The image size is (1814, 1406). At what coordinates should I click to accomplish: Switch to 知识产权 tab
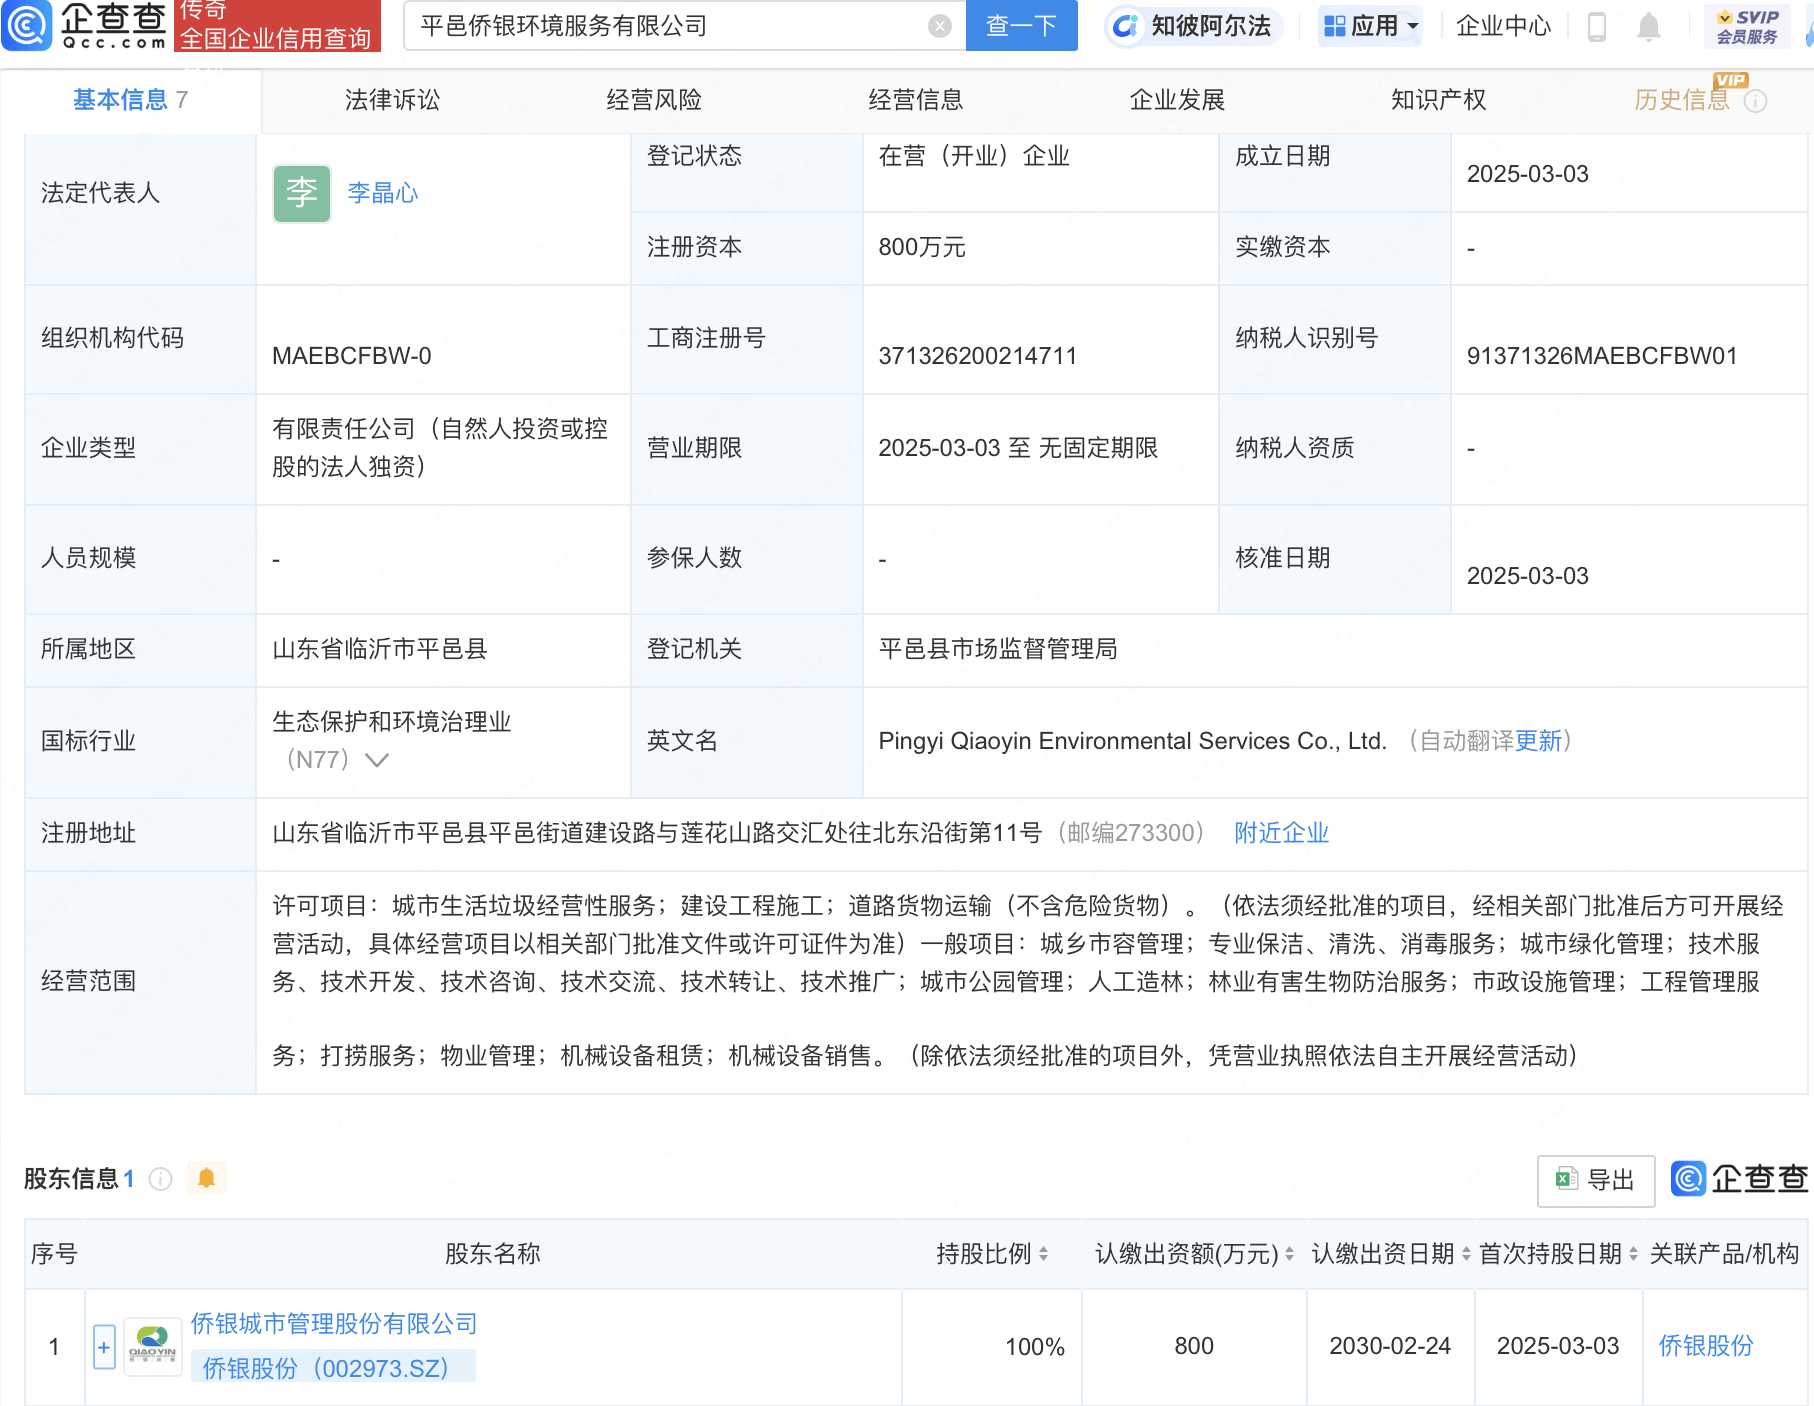pos(1438,100)
